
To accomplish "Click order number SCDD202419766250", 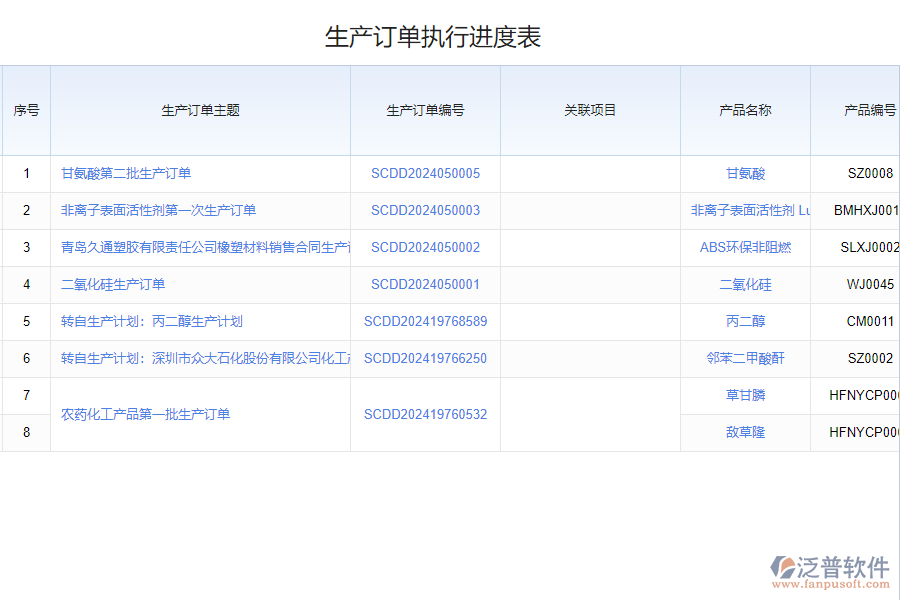I will pos(425,358).
